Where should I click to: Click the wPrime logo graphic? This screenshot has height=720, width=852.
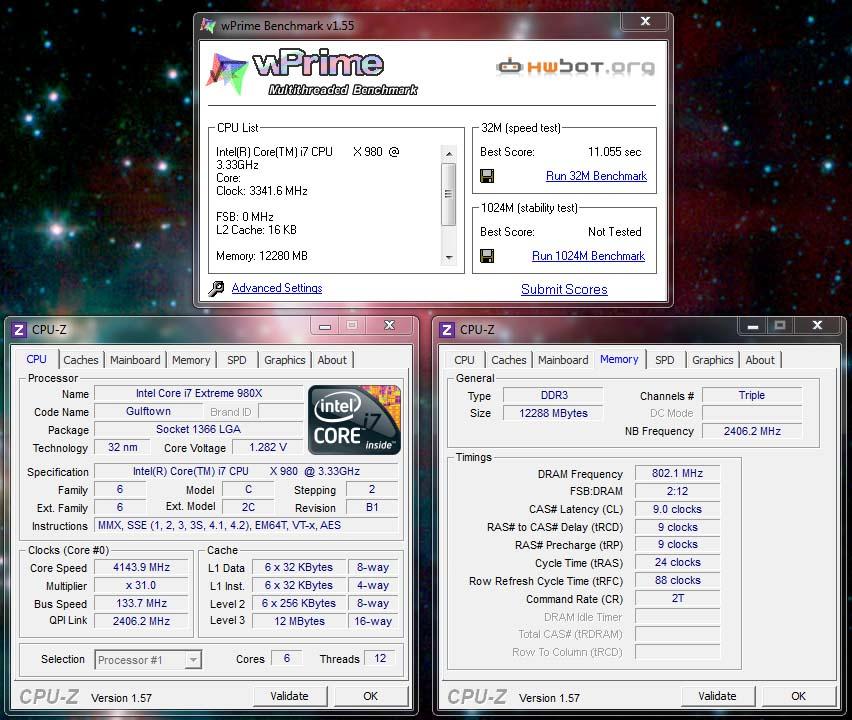(x=311, y=73)
